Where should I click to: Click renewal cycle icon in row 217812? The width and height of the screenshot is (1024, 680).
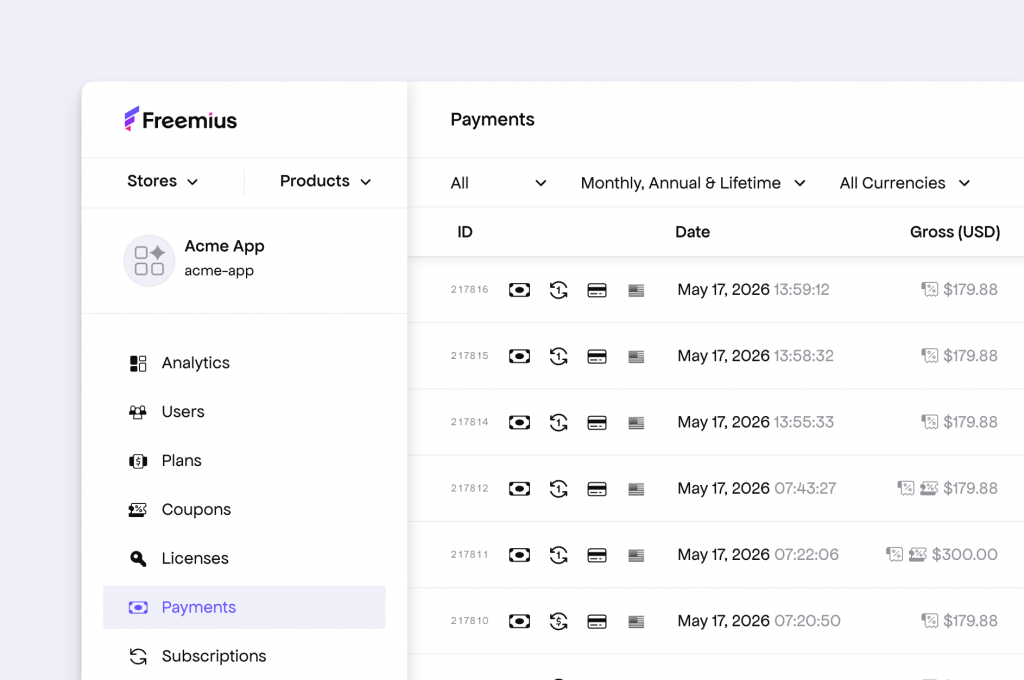tap(558, 489)
